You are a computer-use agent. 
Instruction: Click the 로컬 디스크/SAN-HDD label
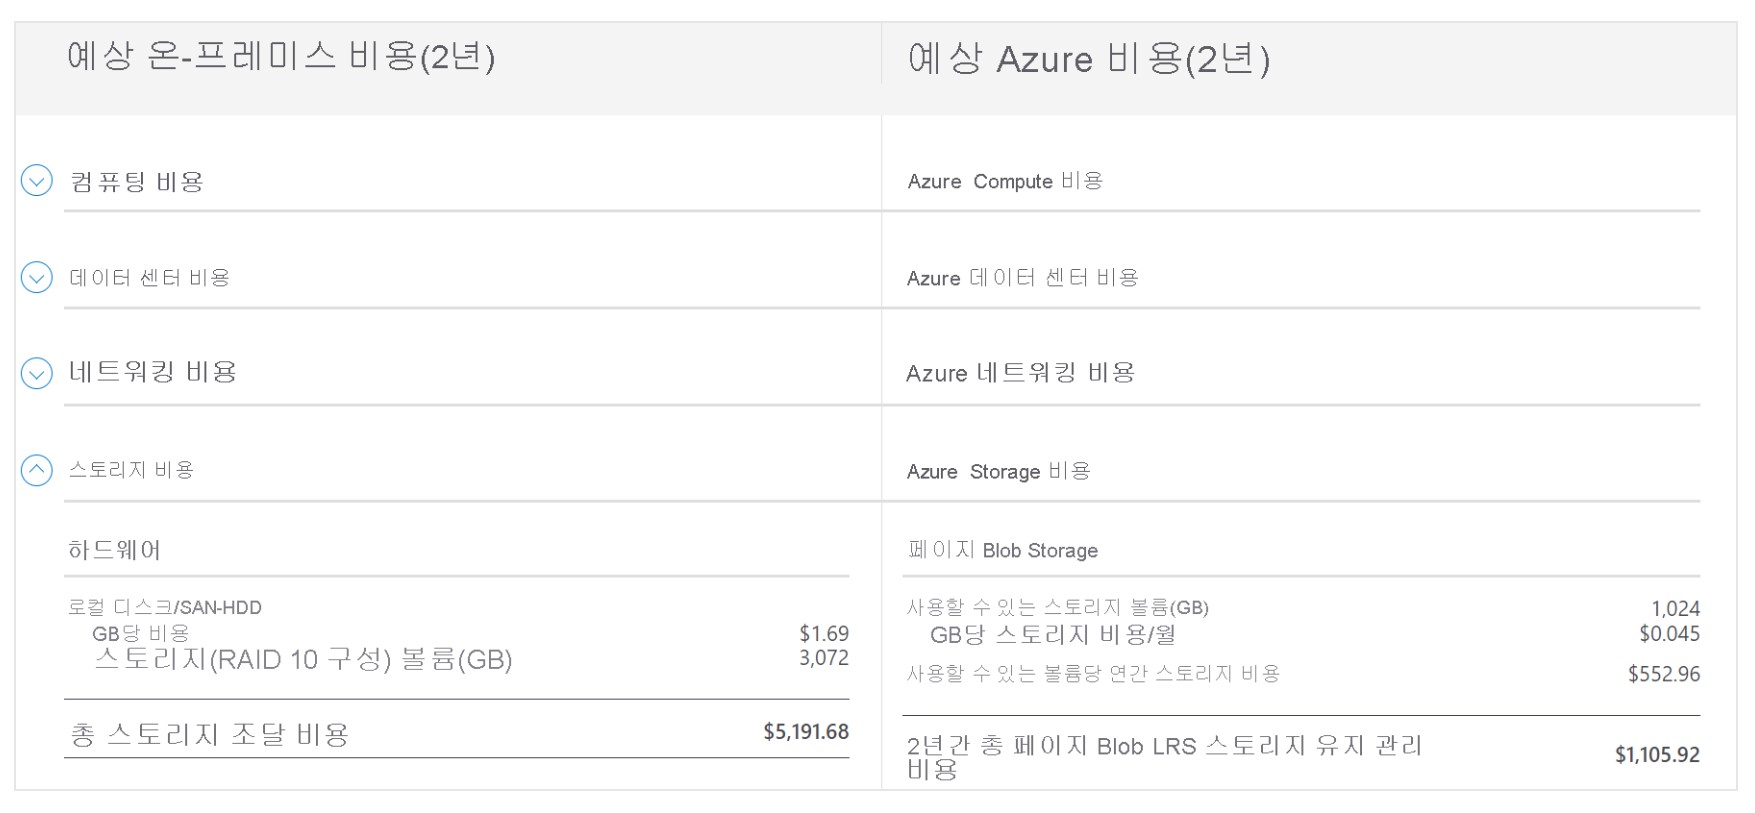[x=164, y=608]
